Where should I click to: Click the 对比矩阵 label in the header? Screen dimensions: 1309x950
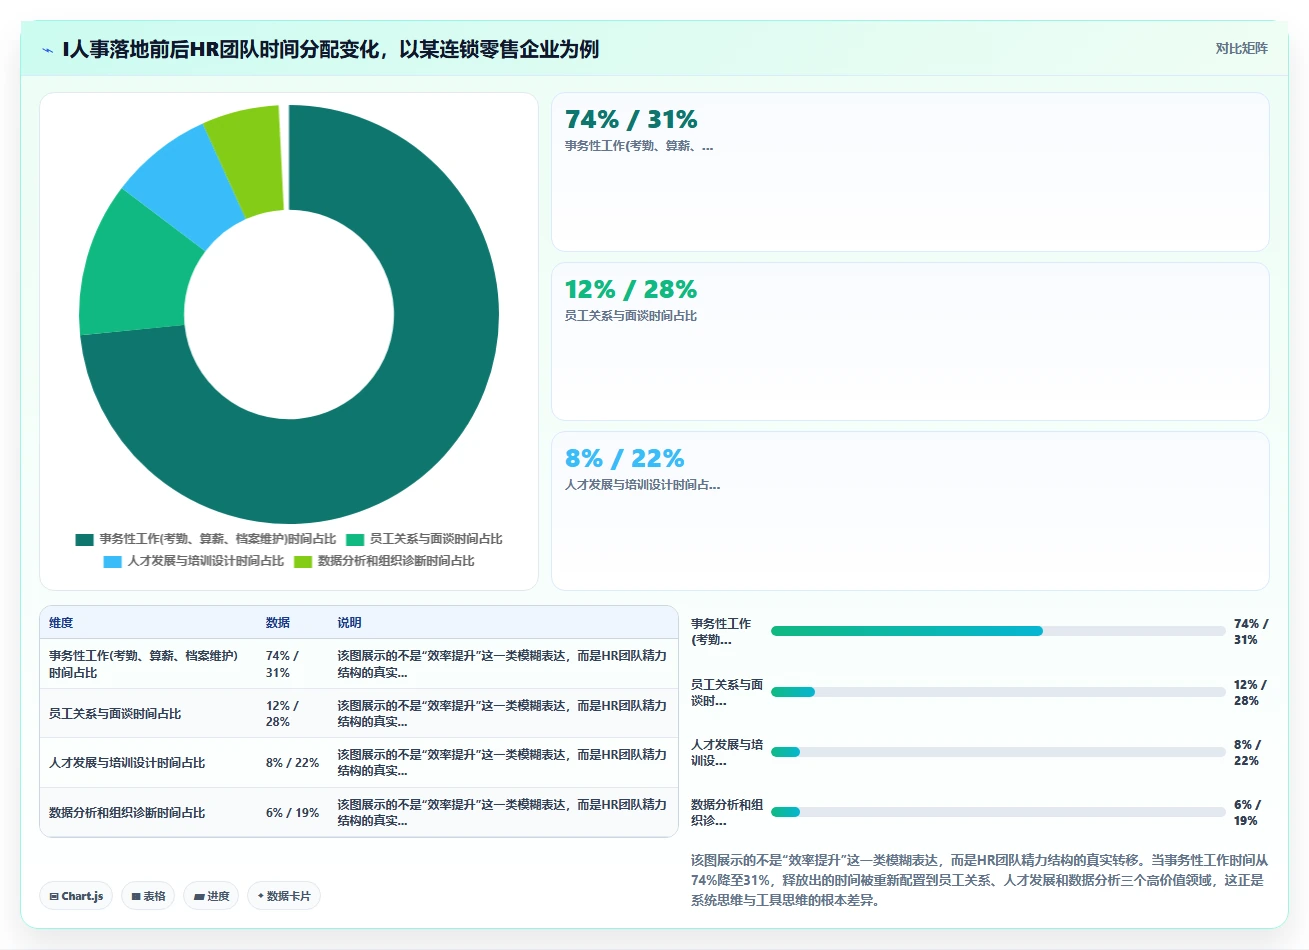click(1241, 48)
